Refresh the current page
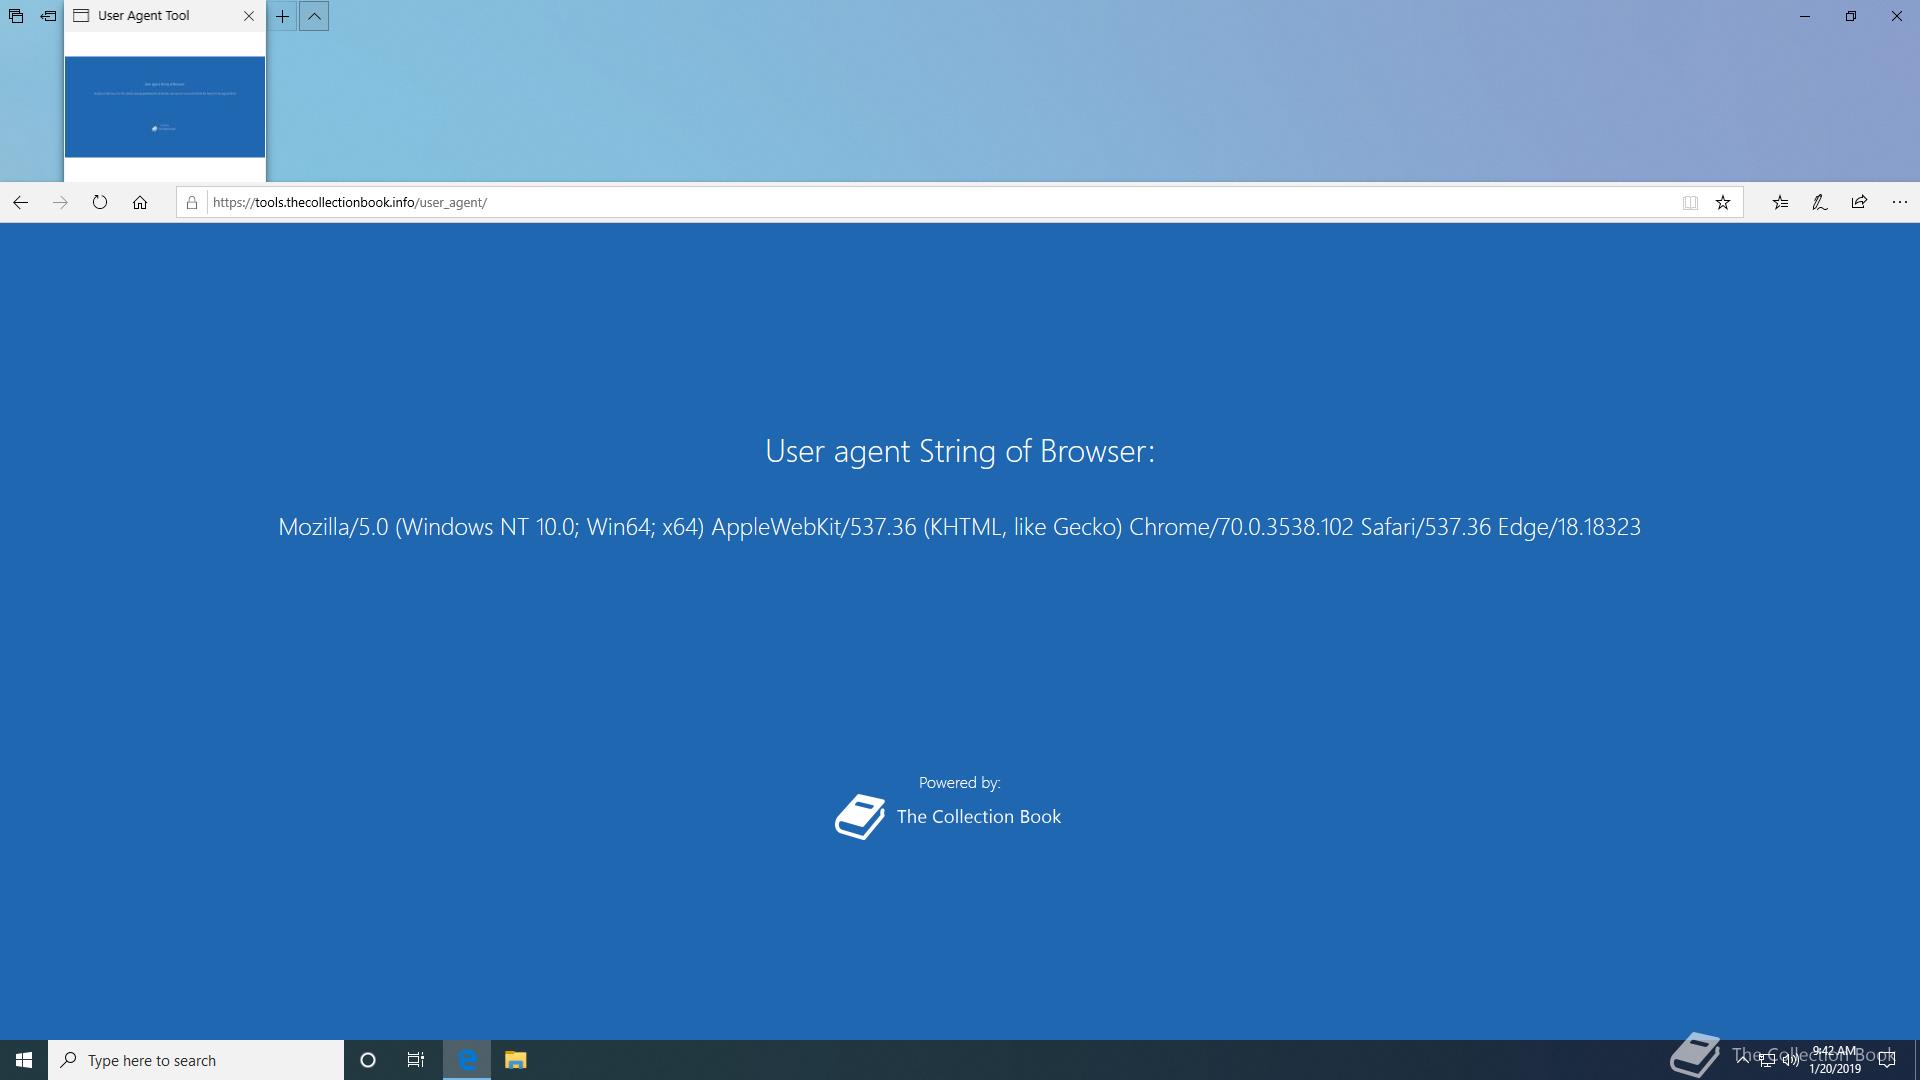The width and height of the screenshot is (1920, 1080). pos(100,202)
